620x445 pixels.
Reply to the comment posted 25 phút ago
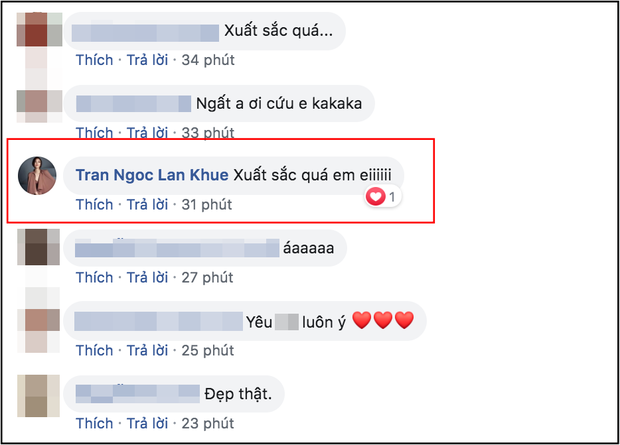[147, 350]
